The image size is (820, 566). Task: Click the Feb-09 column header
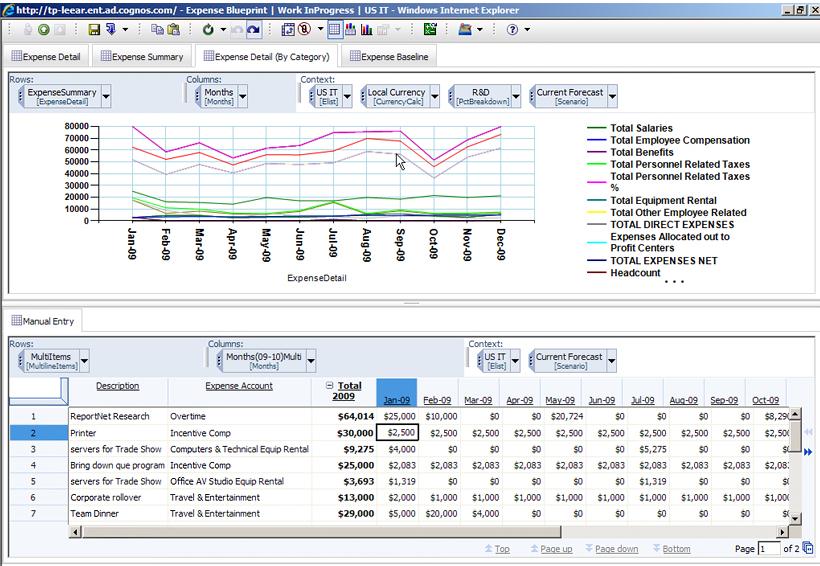point(437,400)
